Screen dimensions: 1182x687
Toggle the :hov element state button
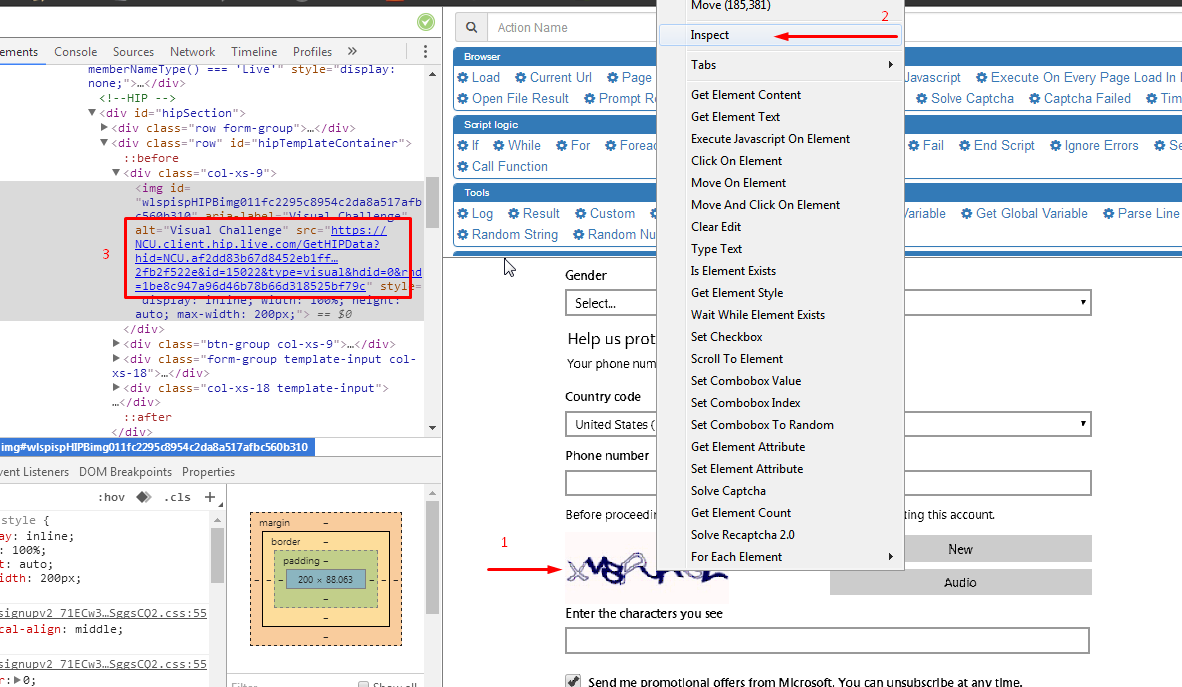coord(111,497)
